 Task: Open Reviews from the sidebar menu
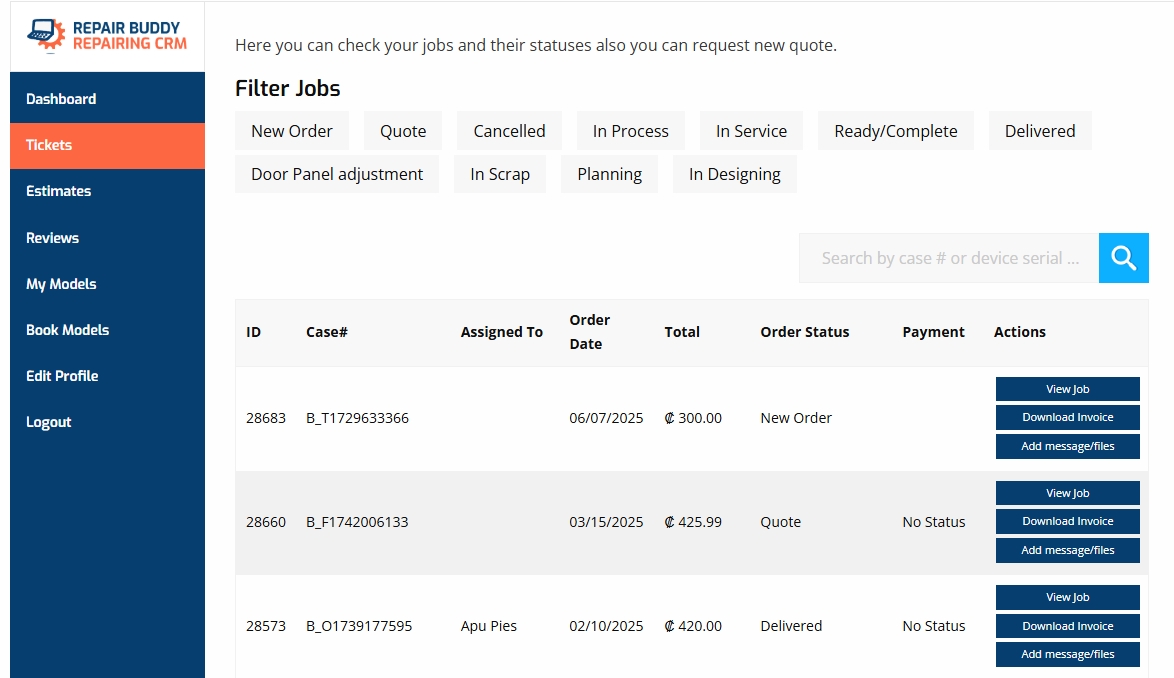click(x=52, y=238)
